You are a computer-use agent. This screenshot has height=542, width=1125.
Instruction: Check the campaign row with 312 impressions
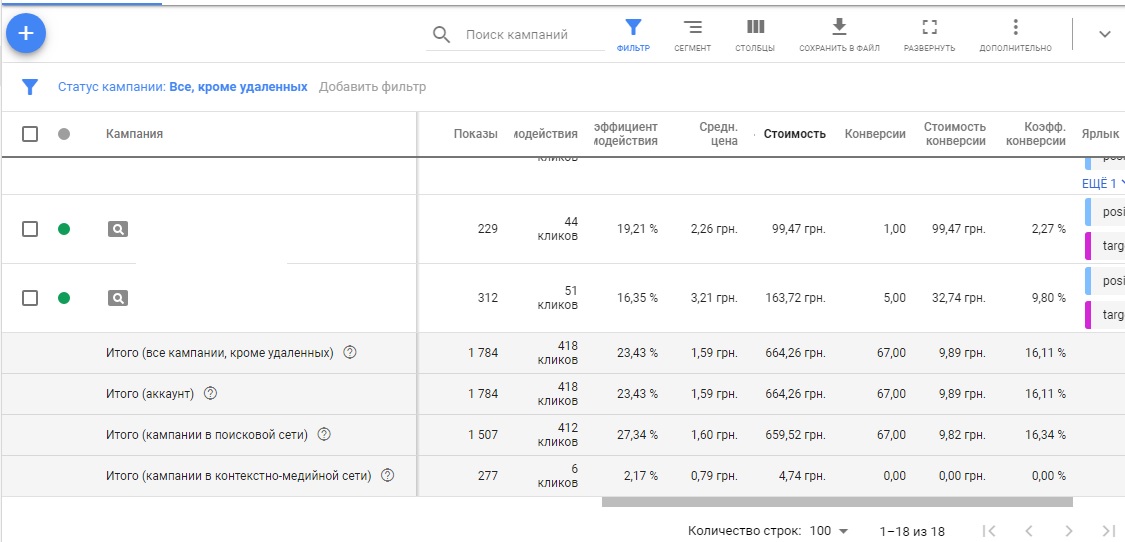(x=29, y=298)
